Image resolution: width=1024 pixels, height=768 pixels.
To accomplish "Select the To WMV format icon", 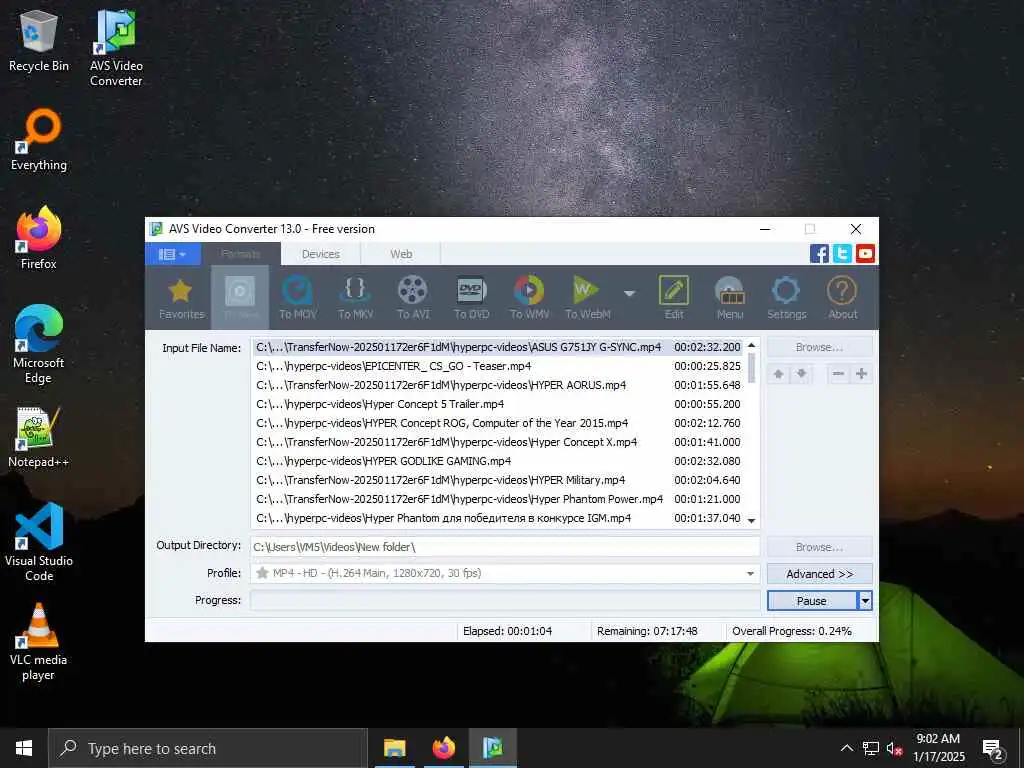I will click(529, 298).
